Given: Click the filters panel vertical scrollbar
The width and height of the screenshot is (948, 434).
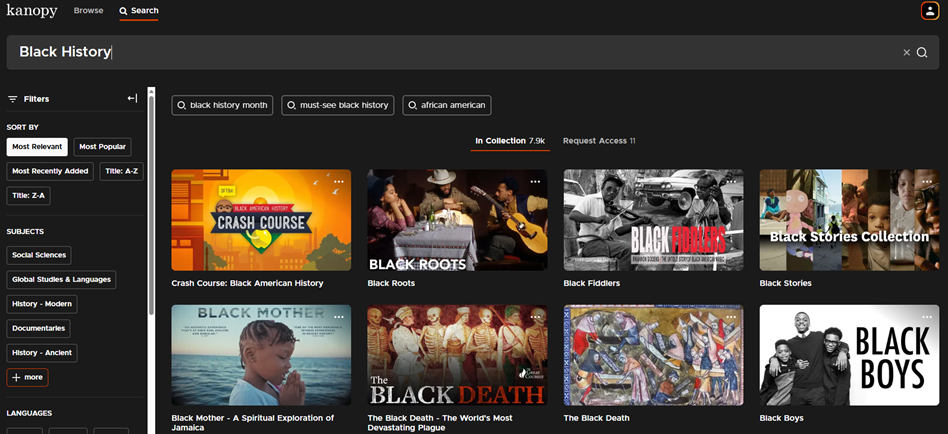Looking at the screenshot, I should coord(151,200).
